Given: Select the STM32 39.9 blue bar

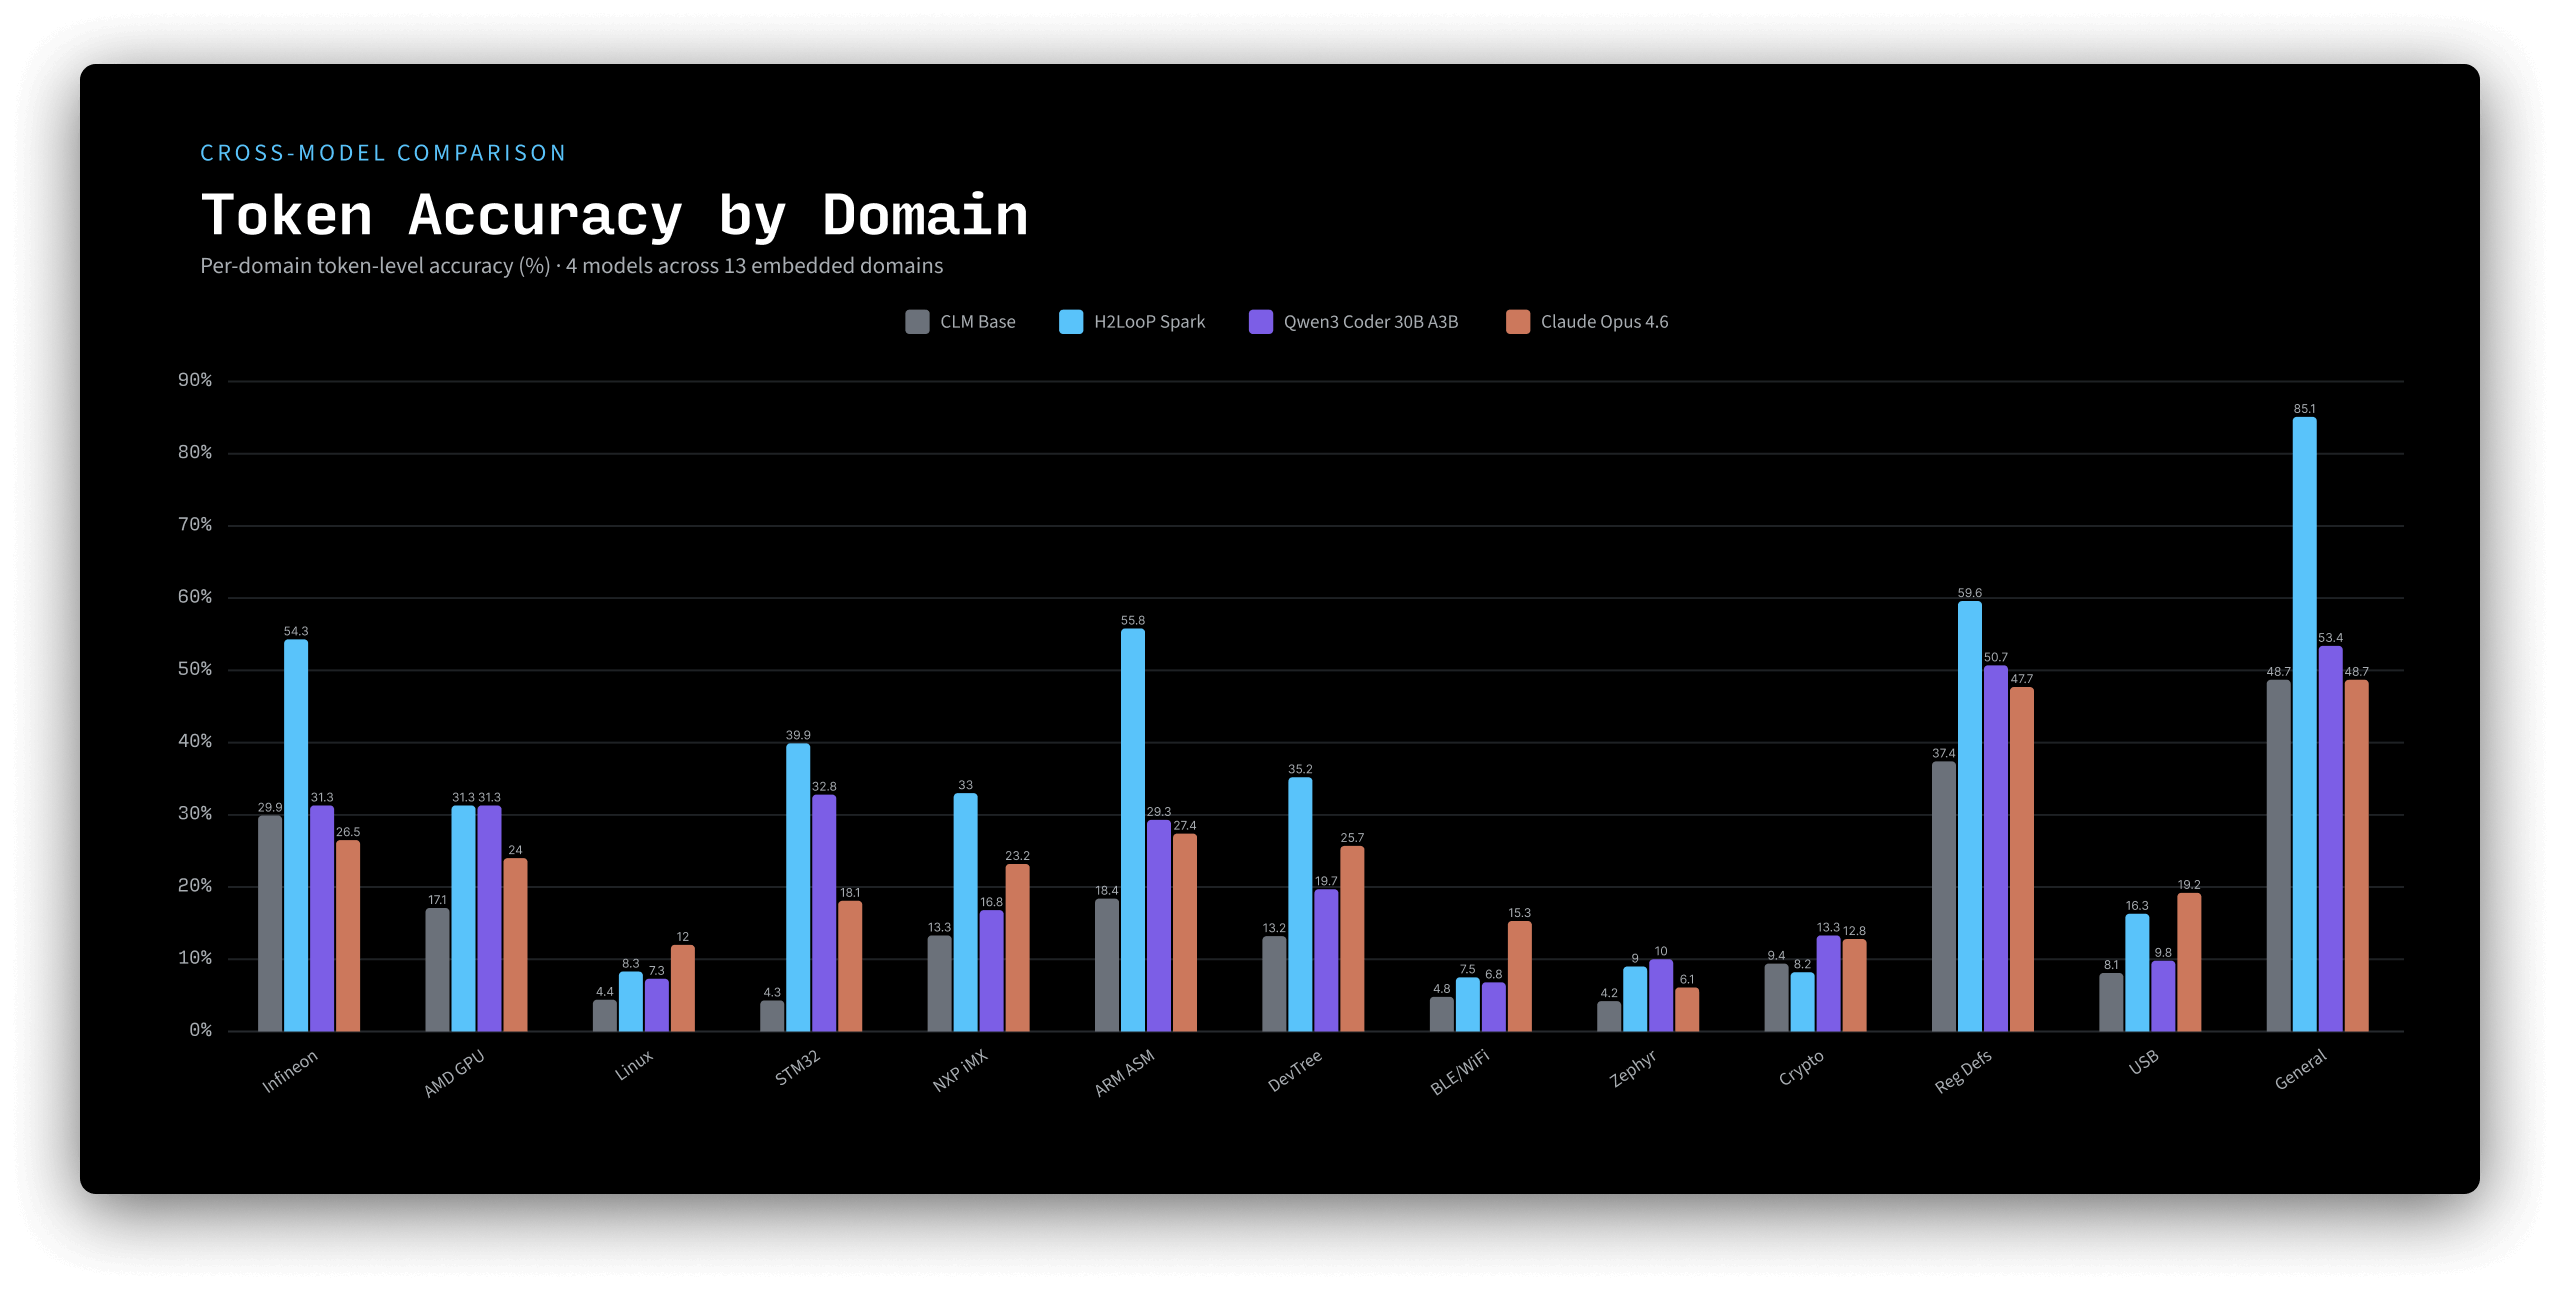Looking at the screenshot, I should click(x=798, y=887).
